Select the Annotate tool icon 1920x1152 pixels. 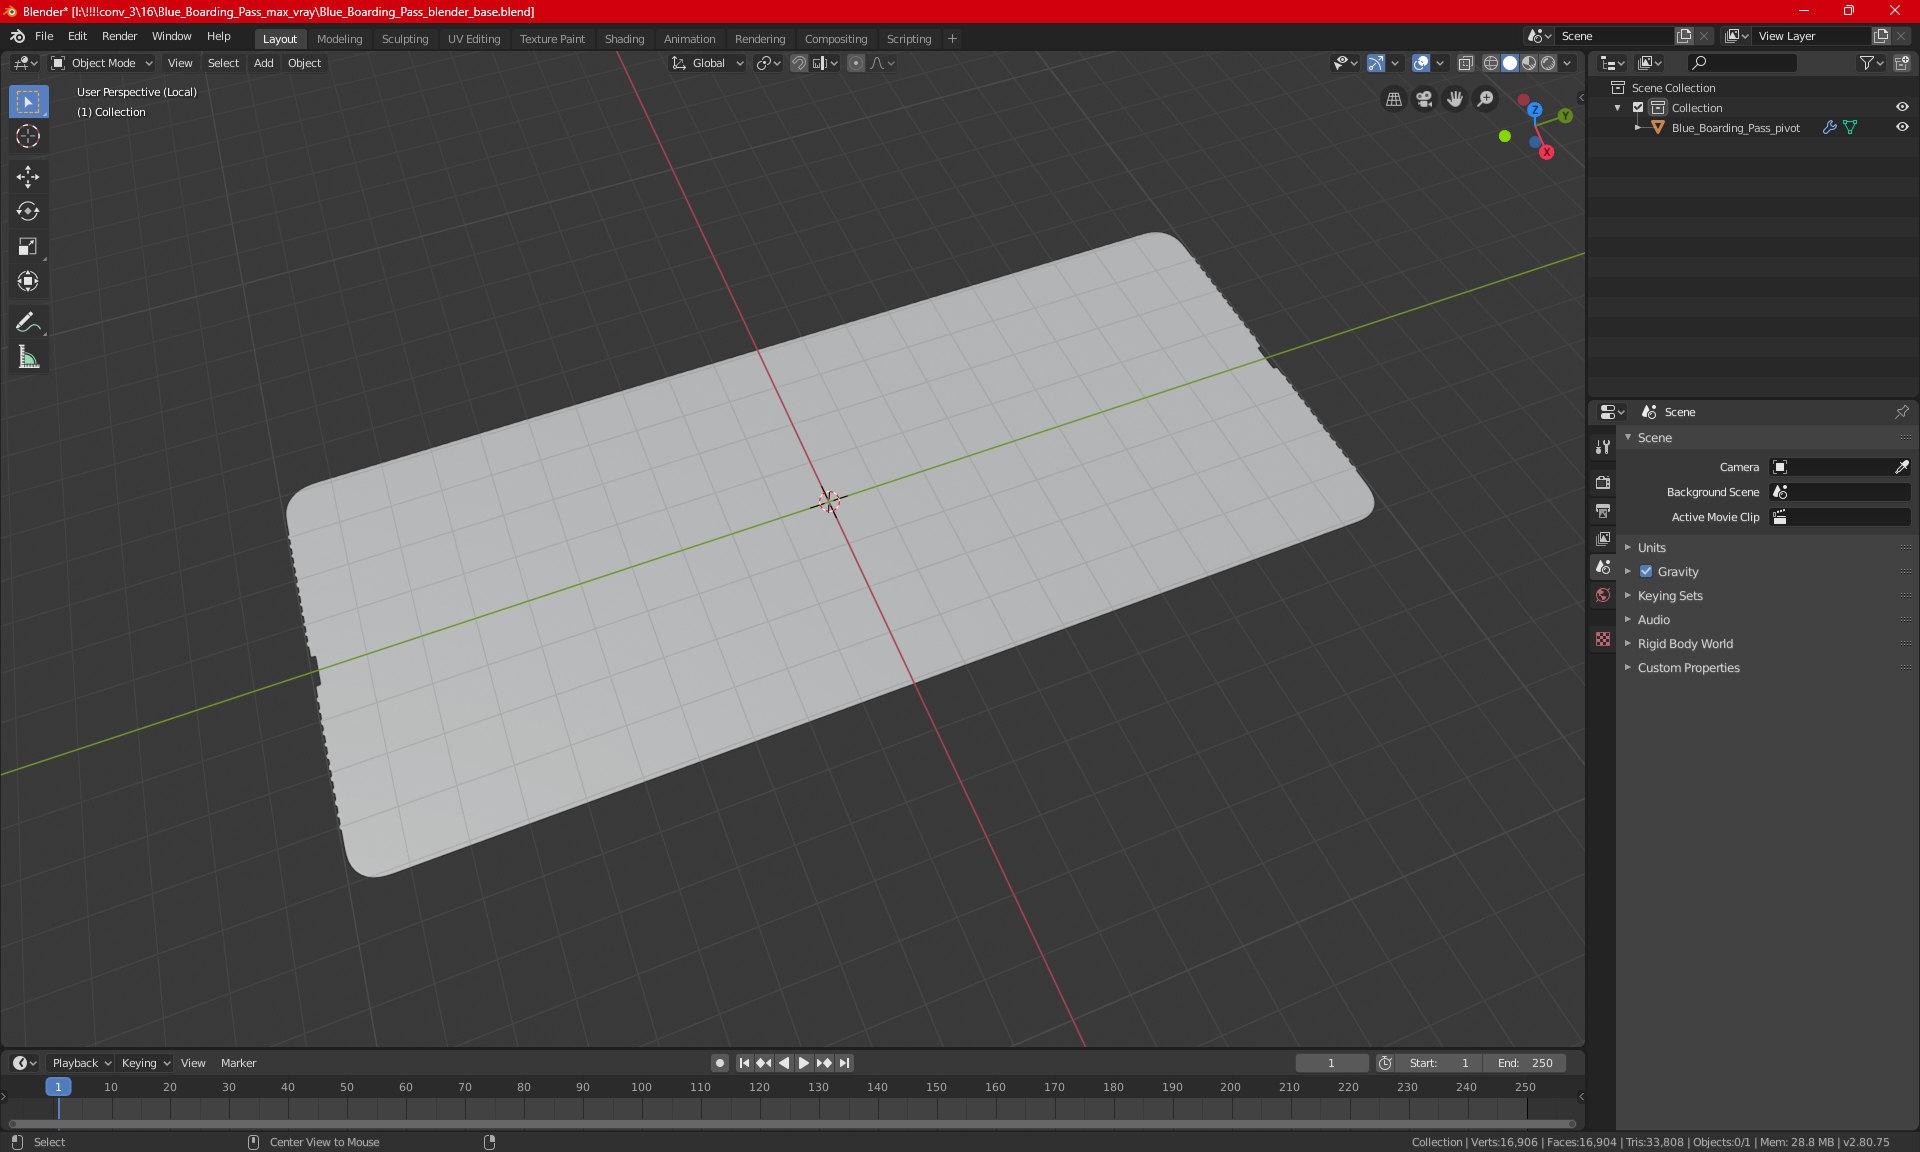(27, 321)
